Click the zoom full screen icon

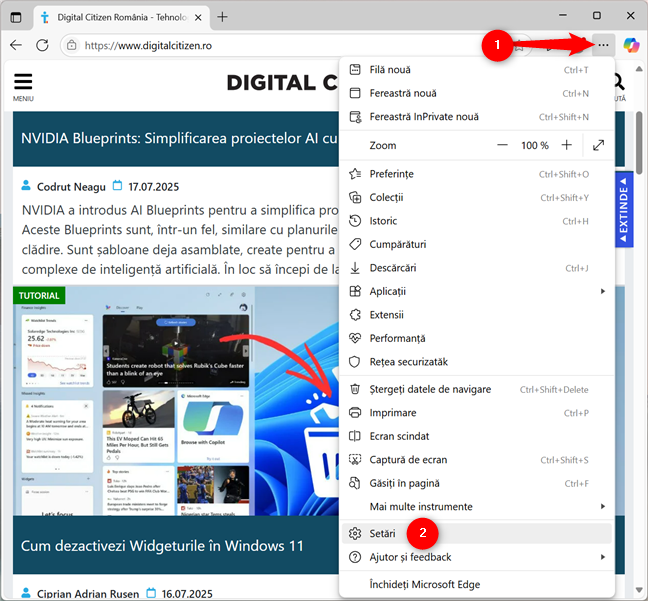pyautogui.click(x=598, y=145)
